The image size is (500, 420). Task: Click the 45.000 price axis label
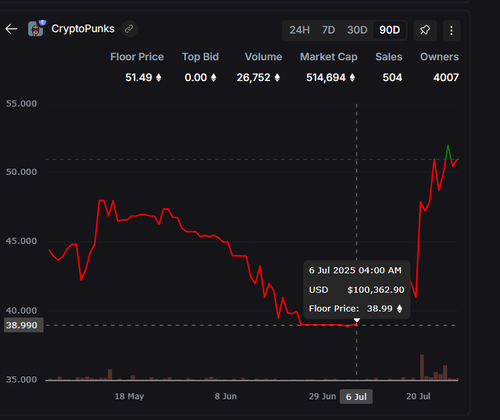click(21, 241)
